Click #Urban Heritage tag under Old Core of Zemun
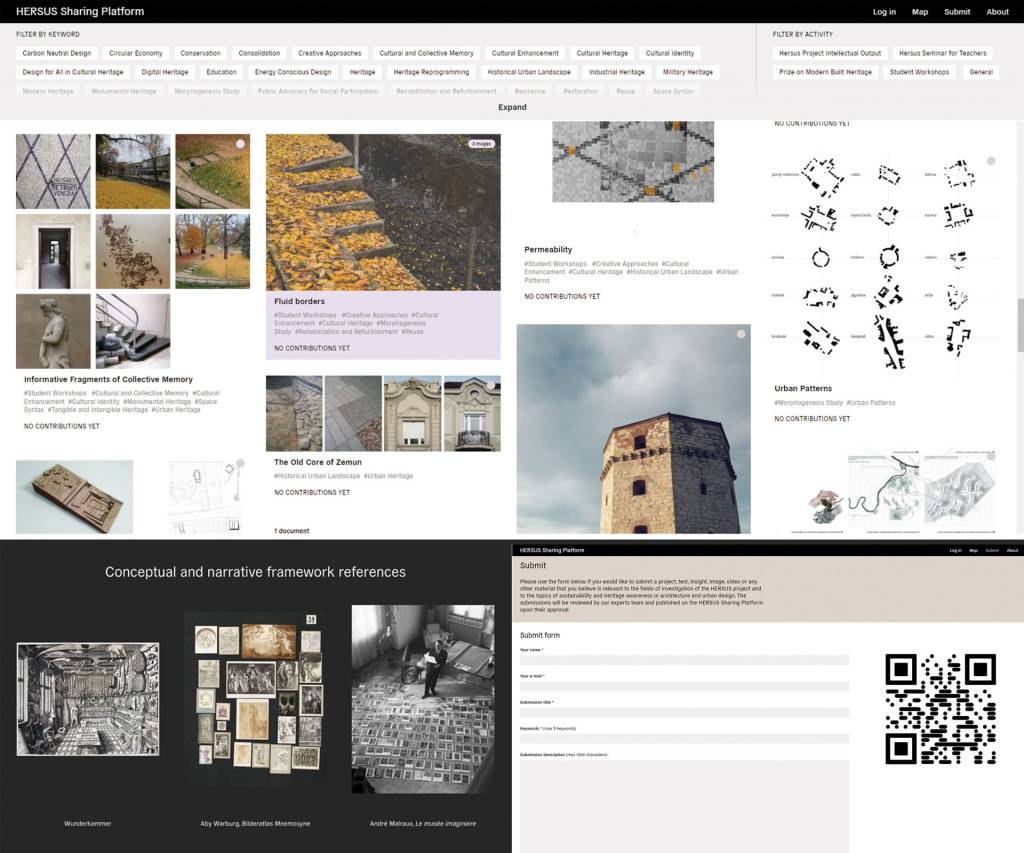Image resolution: width=1024 pixels, height=853 pixels. (x=388, y=476)
